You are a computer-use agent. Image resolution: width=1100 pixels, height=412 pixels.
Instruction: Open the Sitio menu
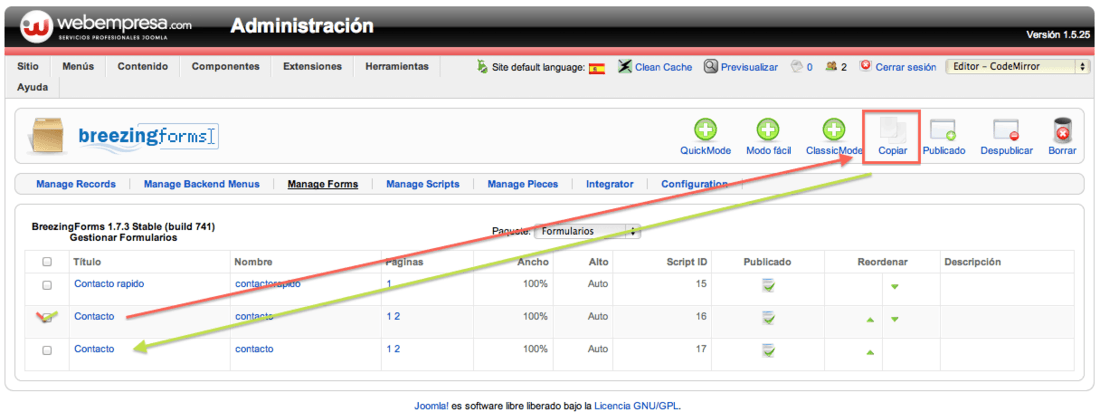click(27, 67)
